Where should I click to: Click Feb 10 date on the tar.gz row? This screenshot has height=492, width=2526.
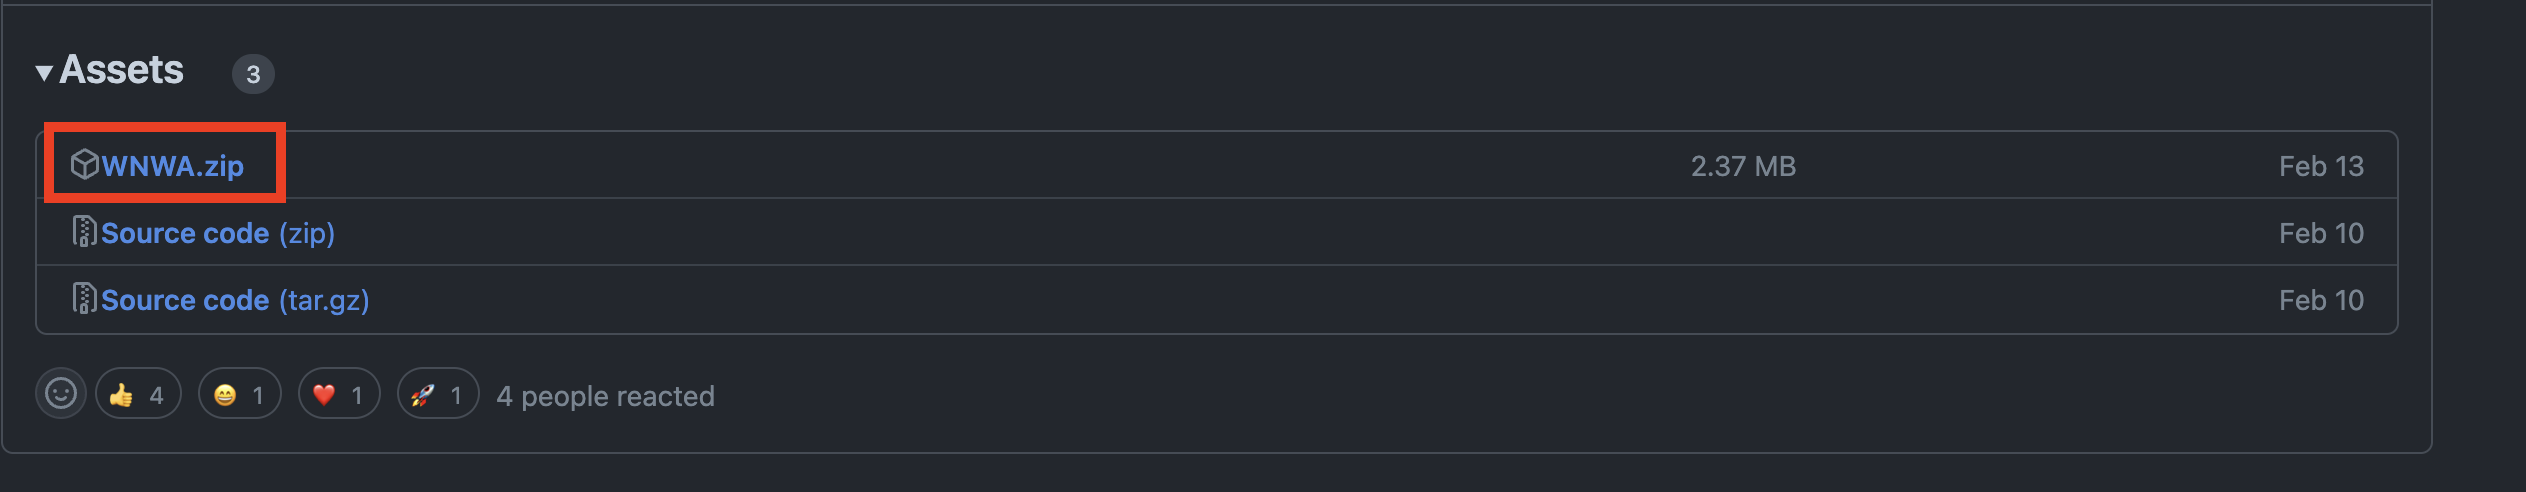pos(2321,300)
